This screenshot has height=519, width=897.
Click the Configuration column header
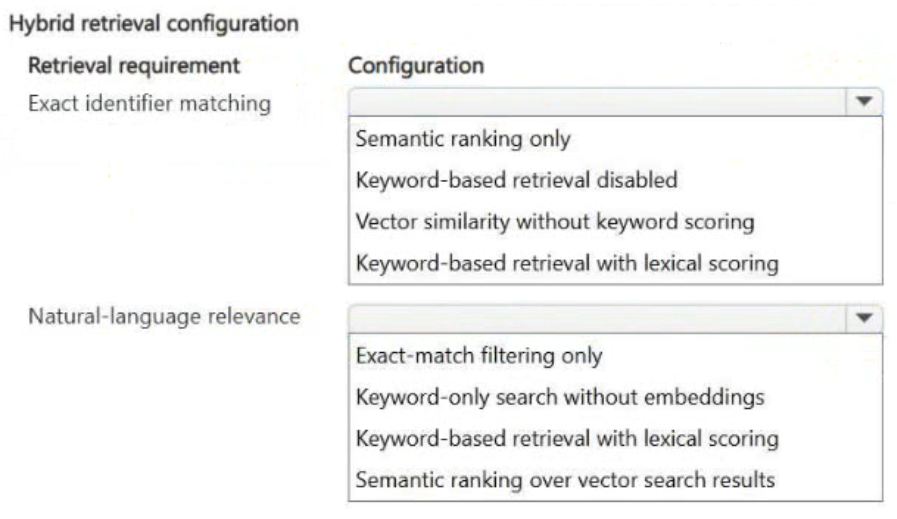(x=416, y=66)
